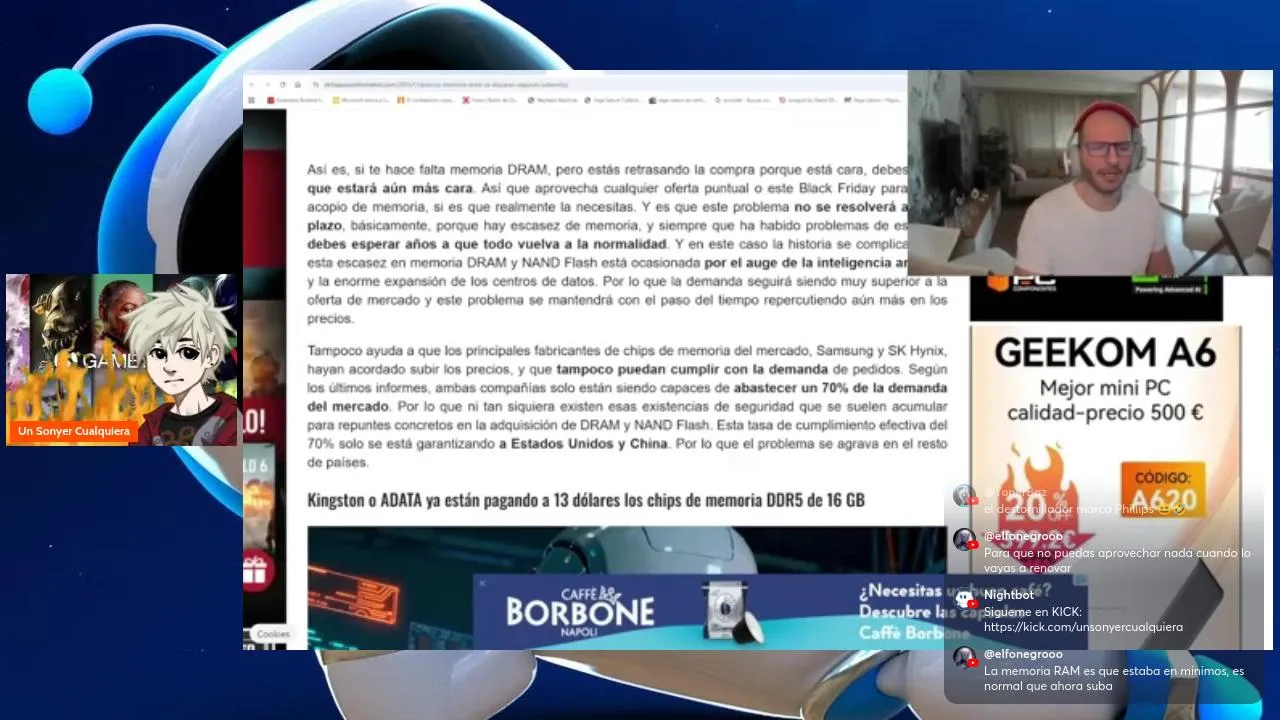Open the kick.com/unsonyercualquiera chat link
Viewport: 1280px width, 720px height.
pyautogui.click(x=1083, y=627)
